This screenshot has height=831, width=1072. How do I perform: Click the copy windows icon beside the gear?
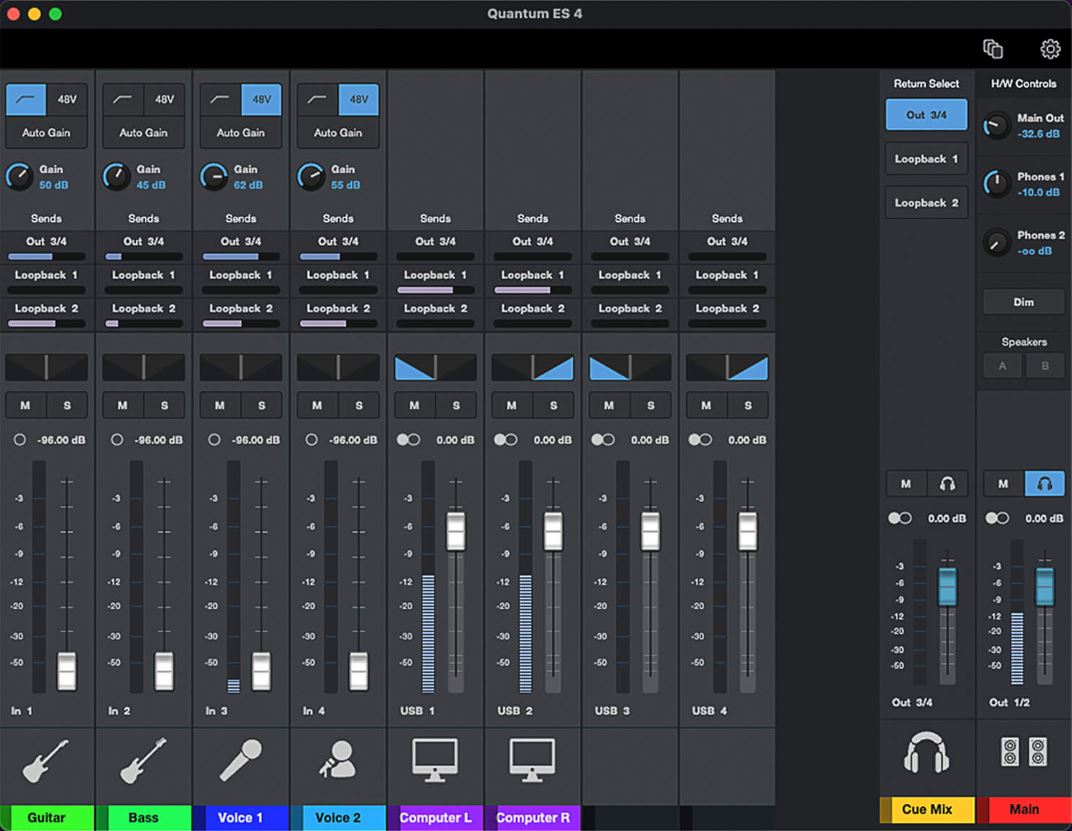[x=992, y=49]
